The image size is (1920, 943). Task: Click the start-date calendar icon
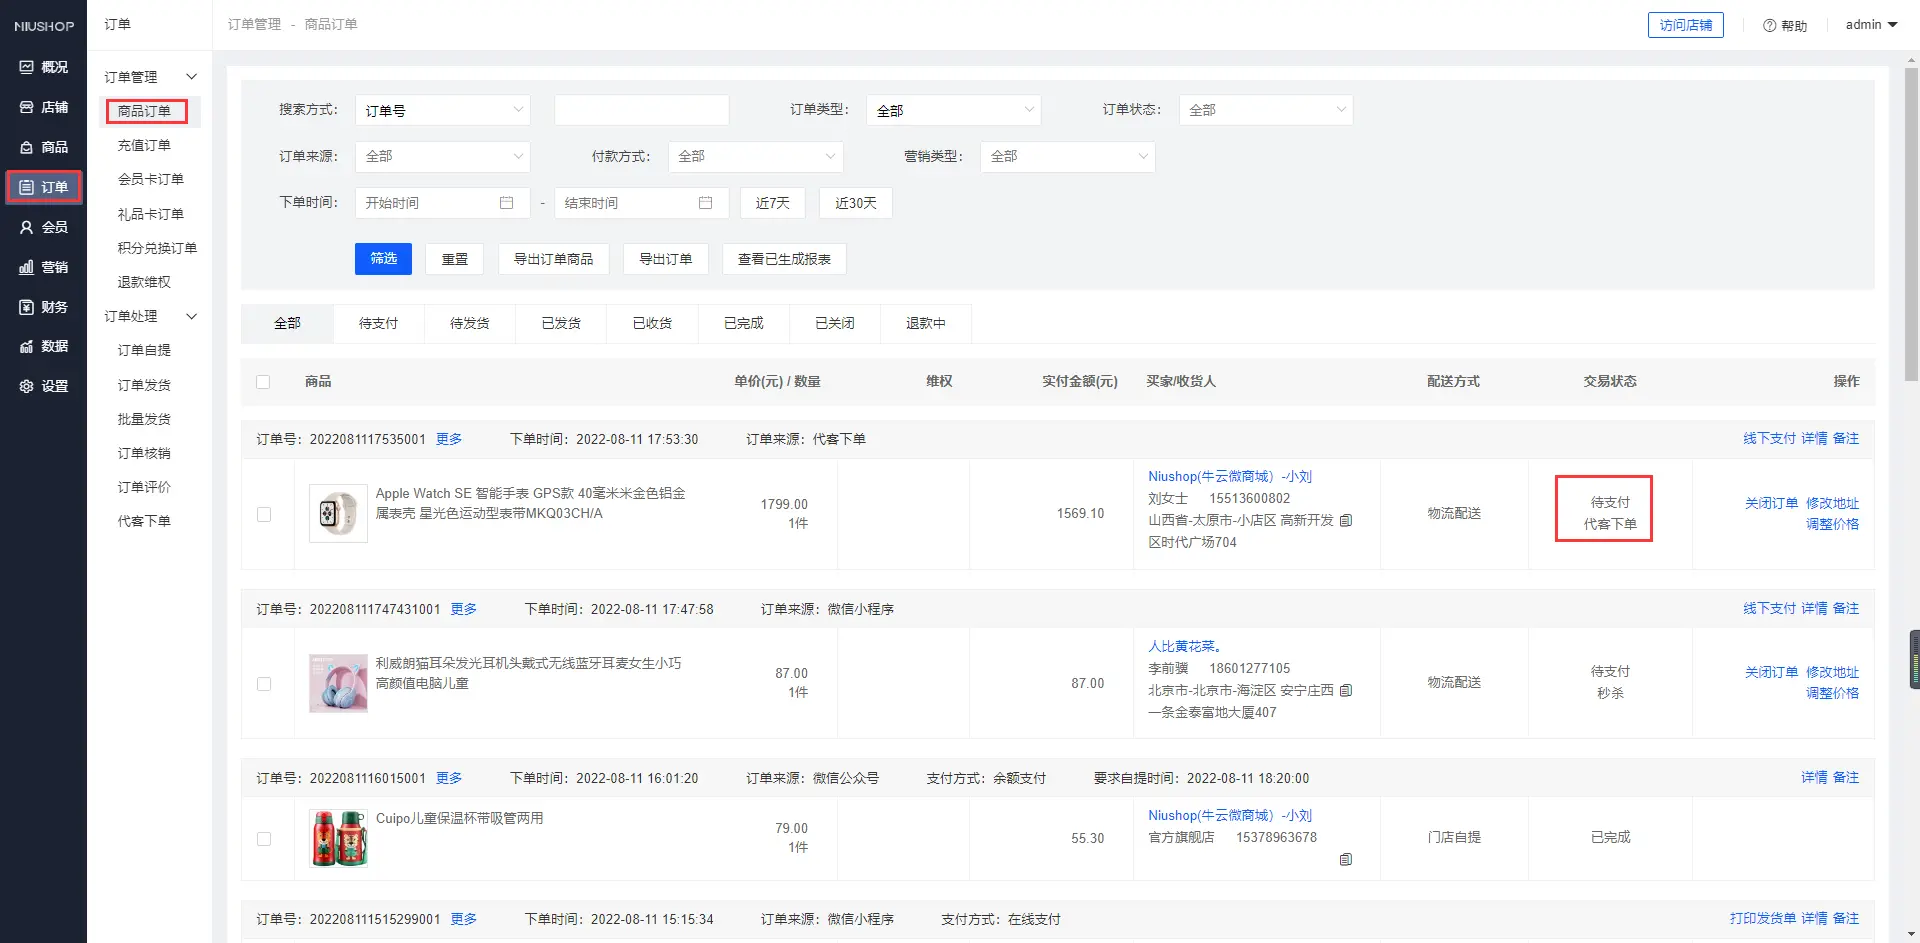(x=506, y=203)
